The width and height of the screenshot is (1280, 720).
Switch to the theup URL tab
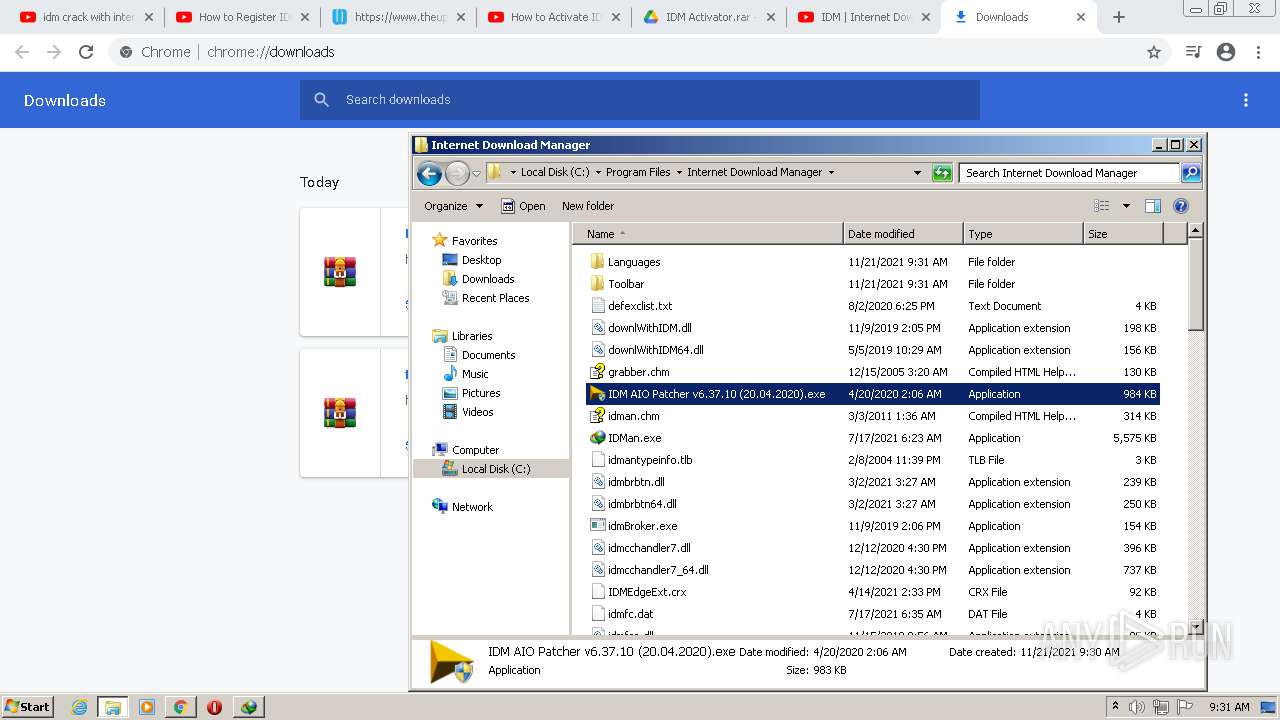click(x=400, y=17)
